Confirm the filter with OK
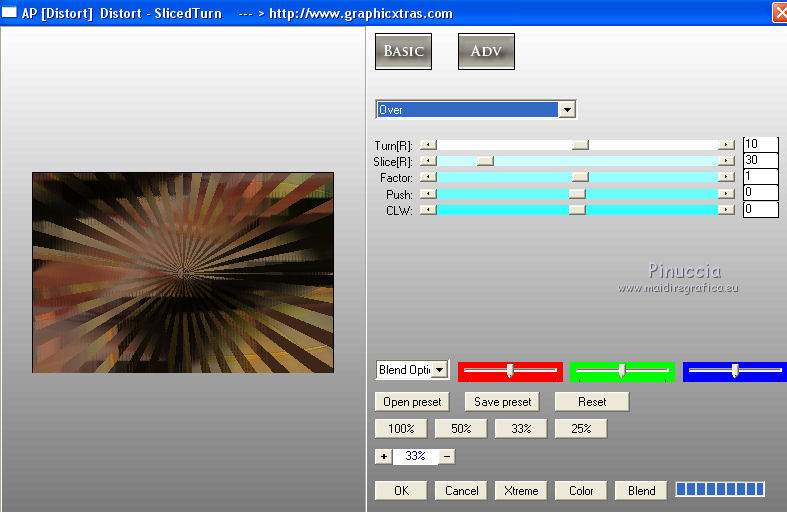787x512 pixels. click(401, 490)
